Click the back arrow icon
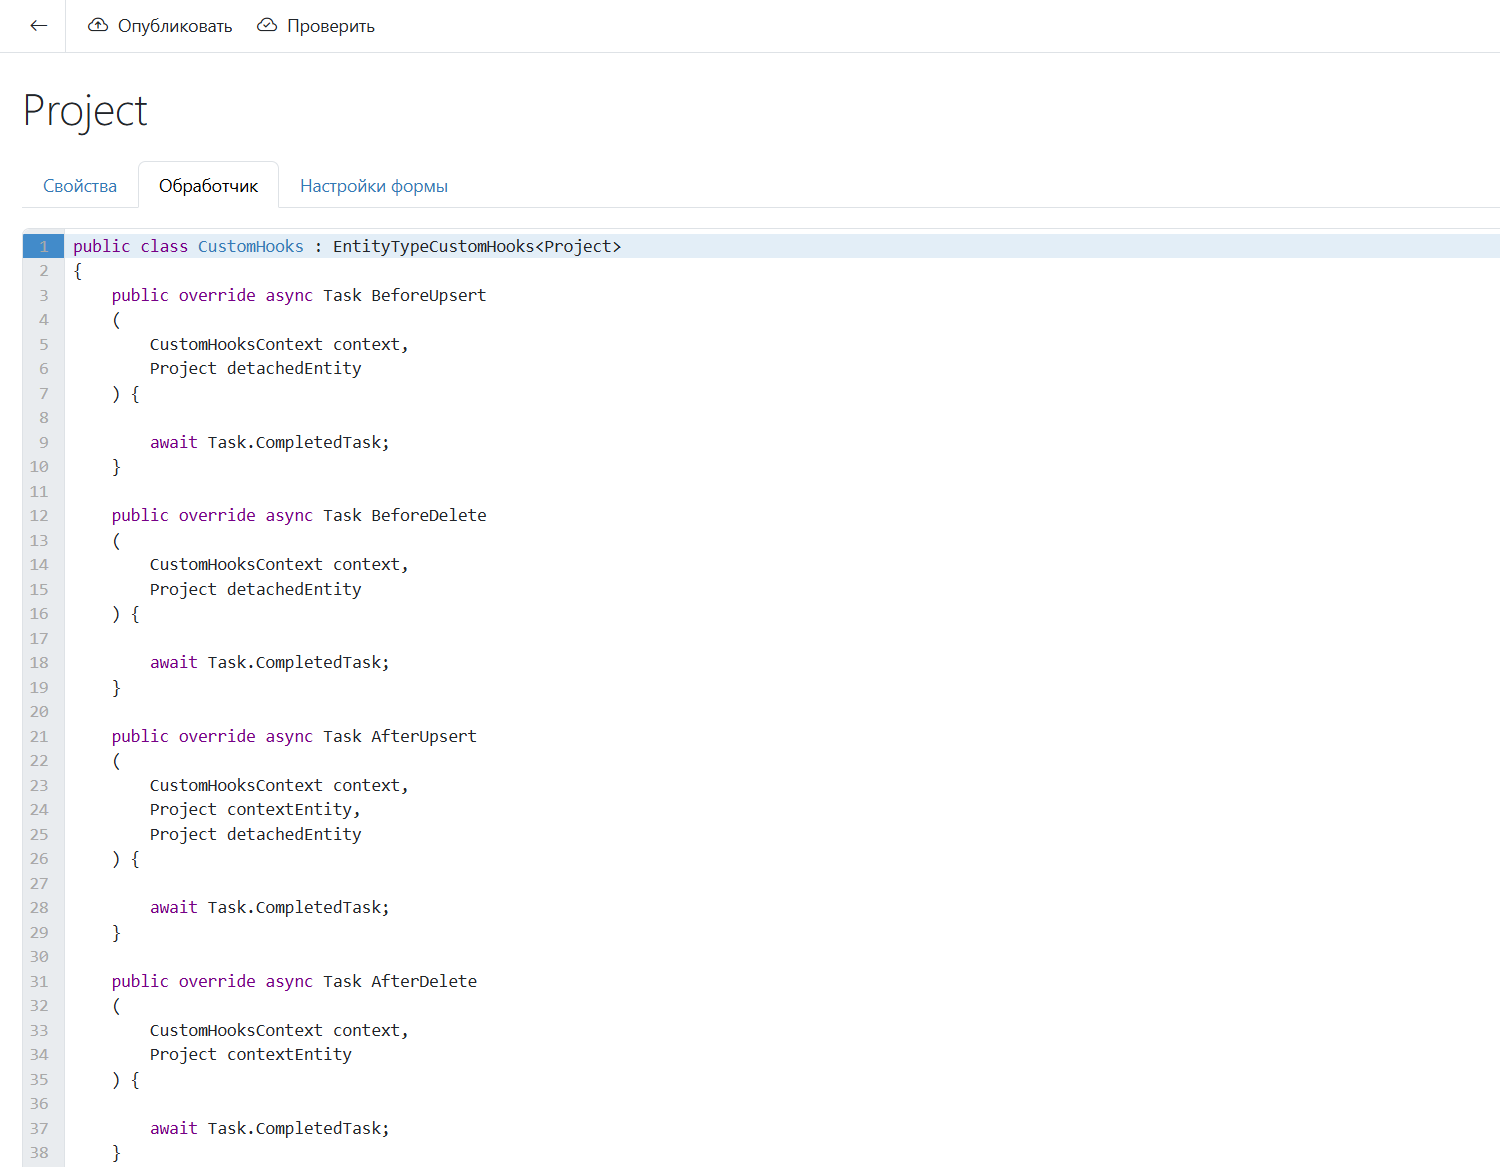This screenshot has width=1500, height=1167. (39, 26)
